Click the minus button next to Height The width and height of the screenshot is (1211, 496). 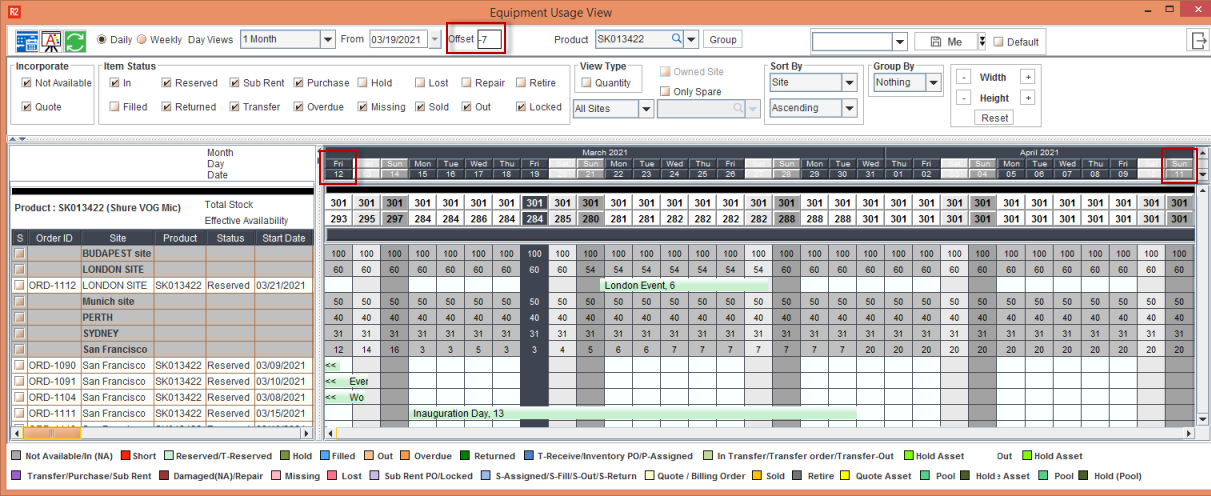click(x=962, y=98)
